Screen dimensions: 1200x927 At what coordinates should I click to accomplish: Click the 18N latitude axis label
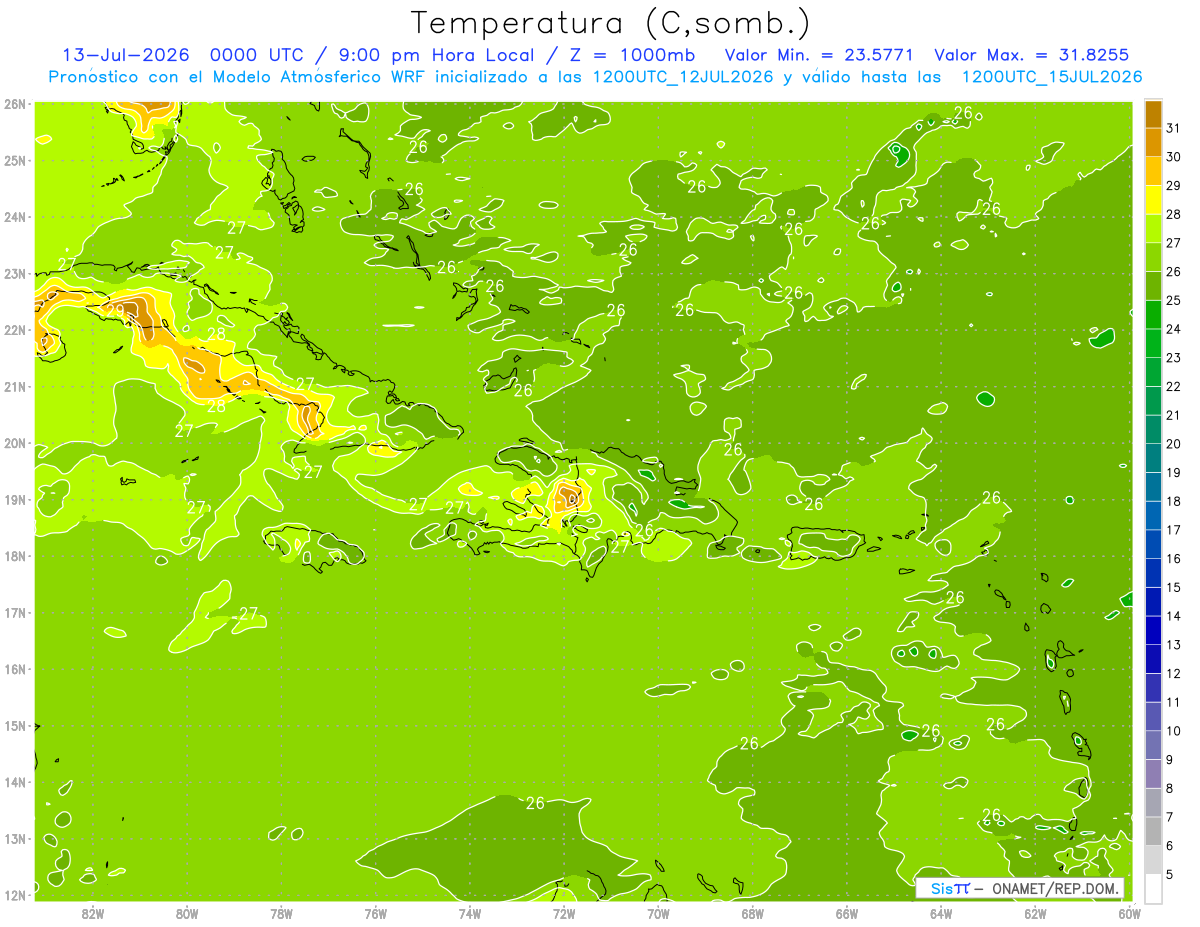tap(15, 556)
